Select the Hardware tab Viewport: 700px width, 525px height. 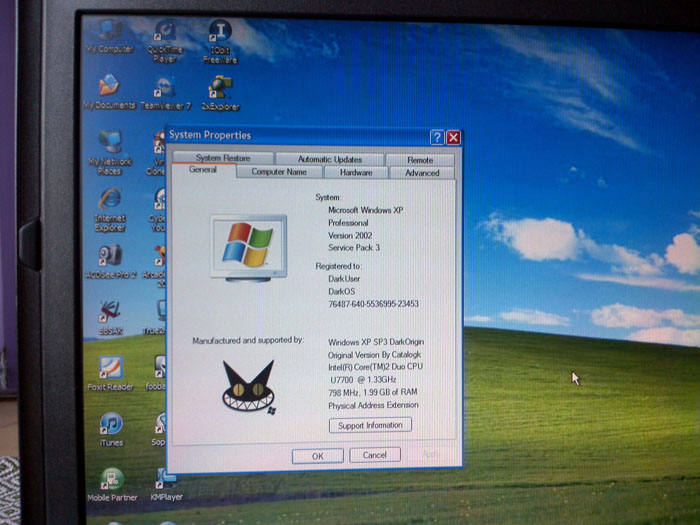pos(356,172)
